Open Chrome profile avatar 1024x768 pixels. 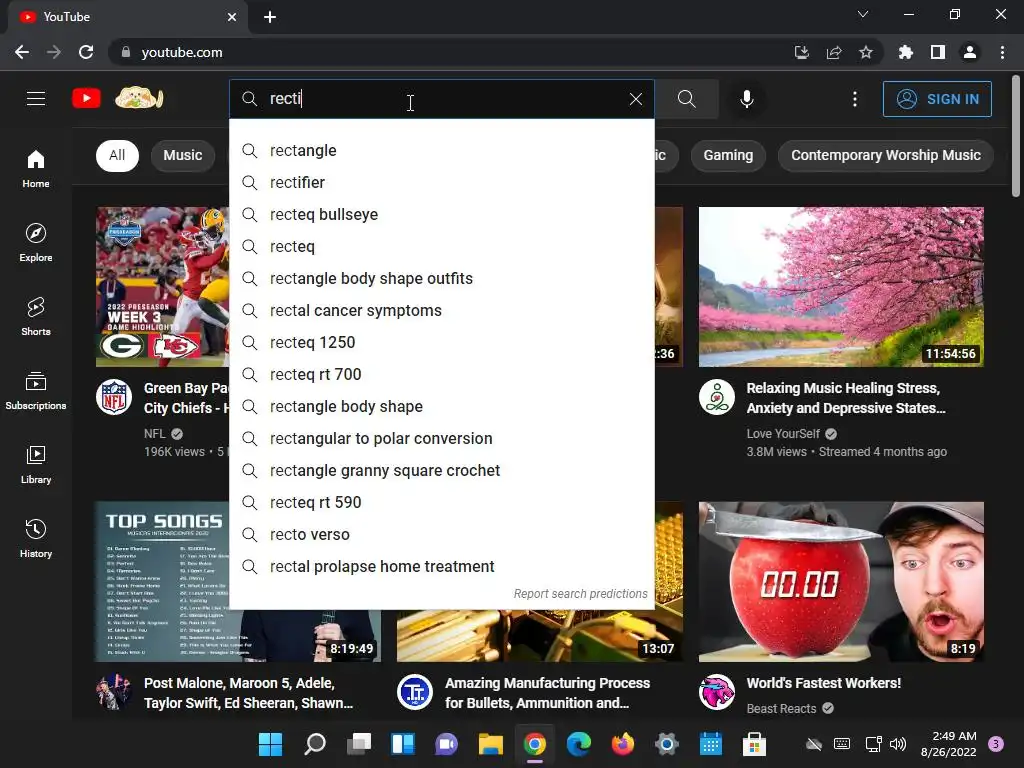(970, 52)
